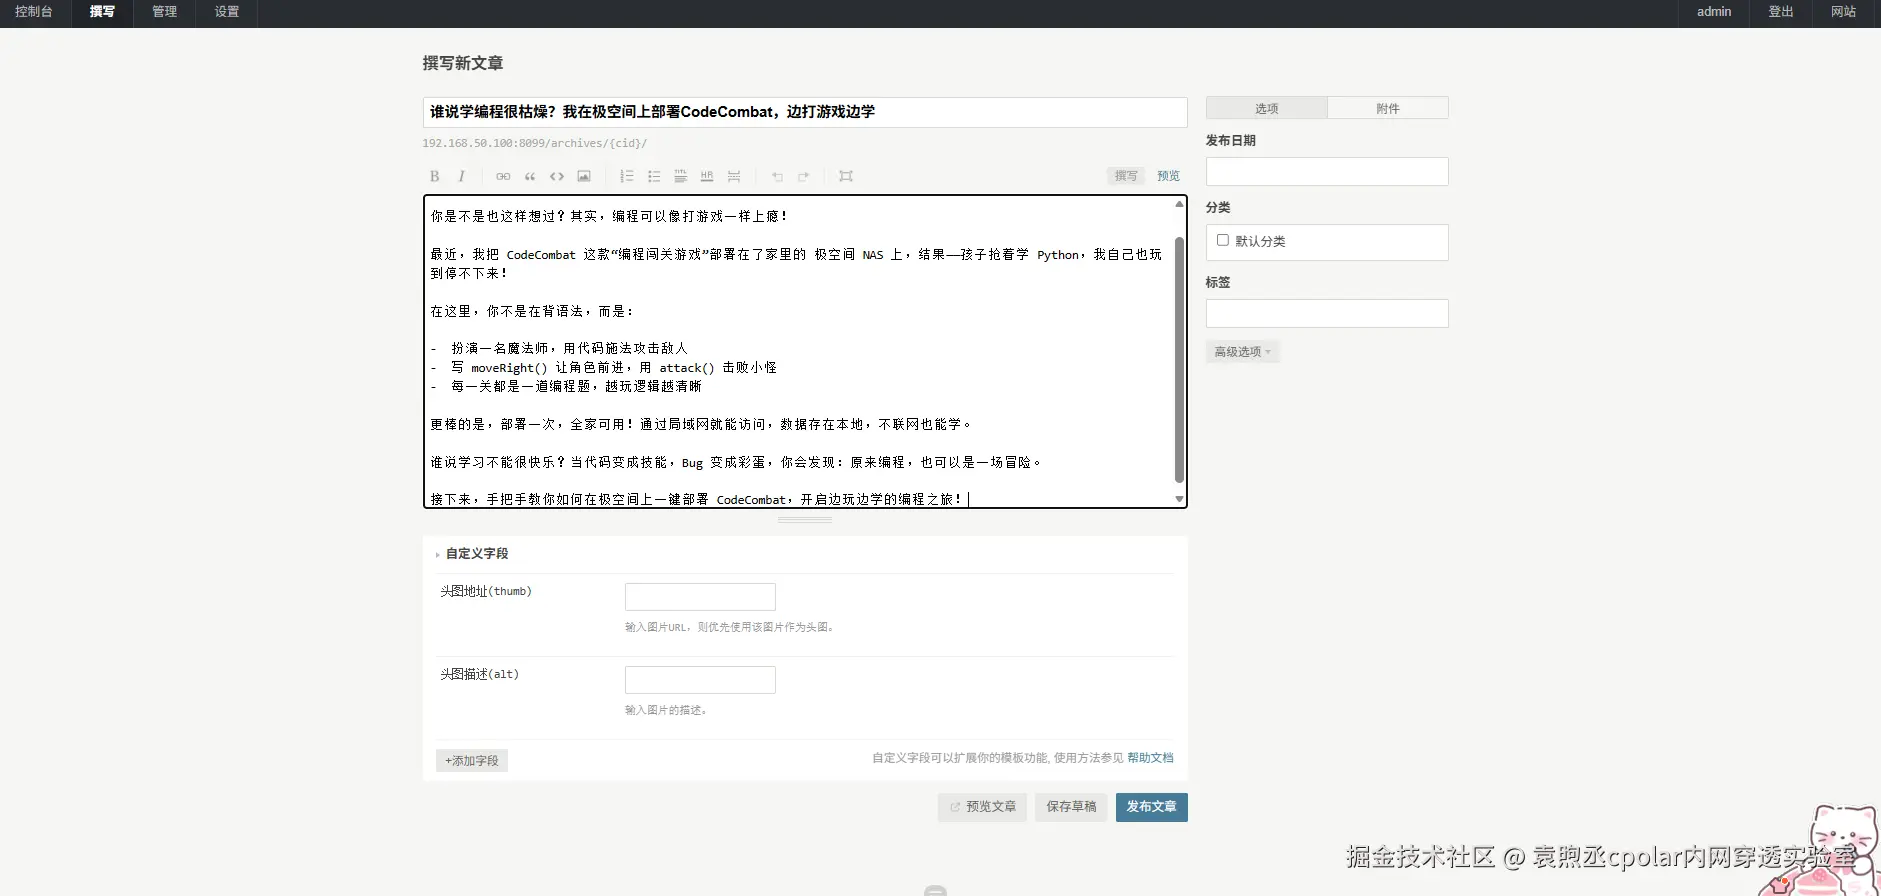Open the admin profile link
Viewport: 1881px width, 896px height.
(1714, 12)
